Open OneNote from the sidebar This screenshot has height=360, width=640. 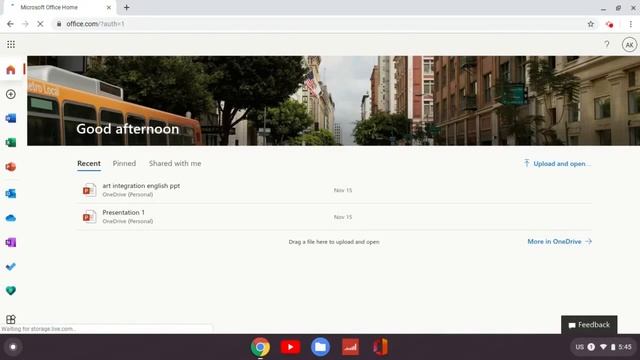pyautogui.click(x=11, y=242)
